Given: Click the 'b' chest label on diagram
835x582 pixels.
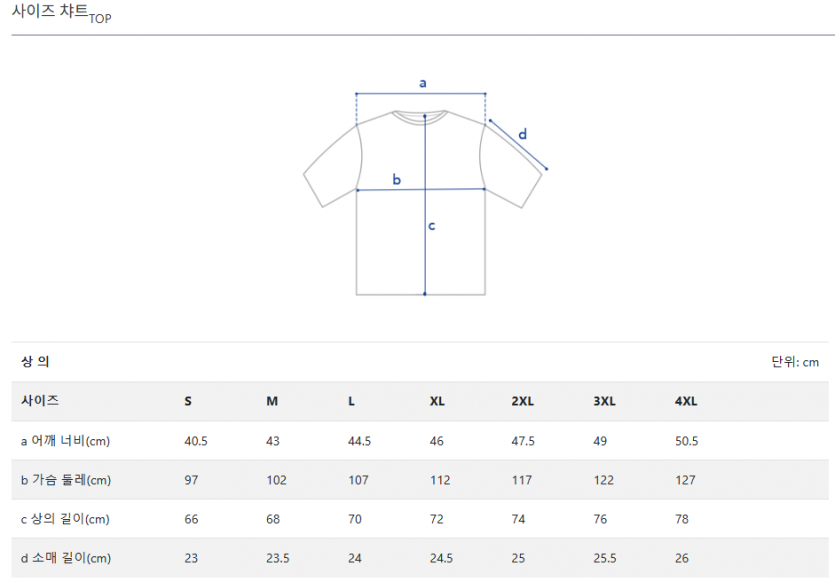Looking at the screenshot, I should (x=396, y=180).
